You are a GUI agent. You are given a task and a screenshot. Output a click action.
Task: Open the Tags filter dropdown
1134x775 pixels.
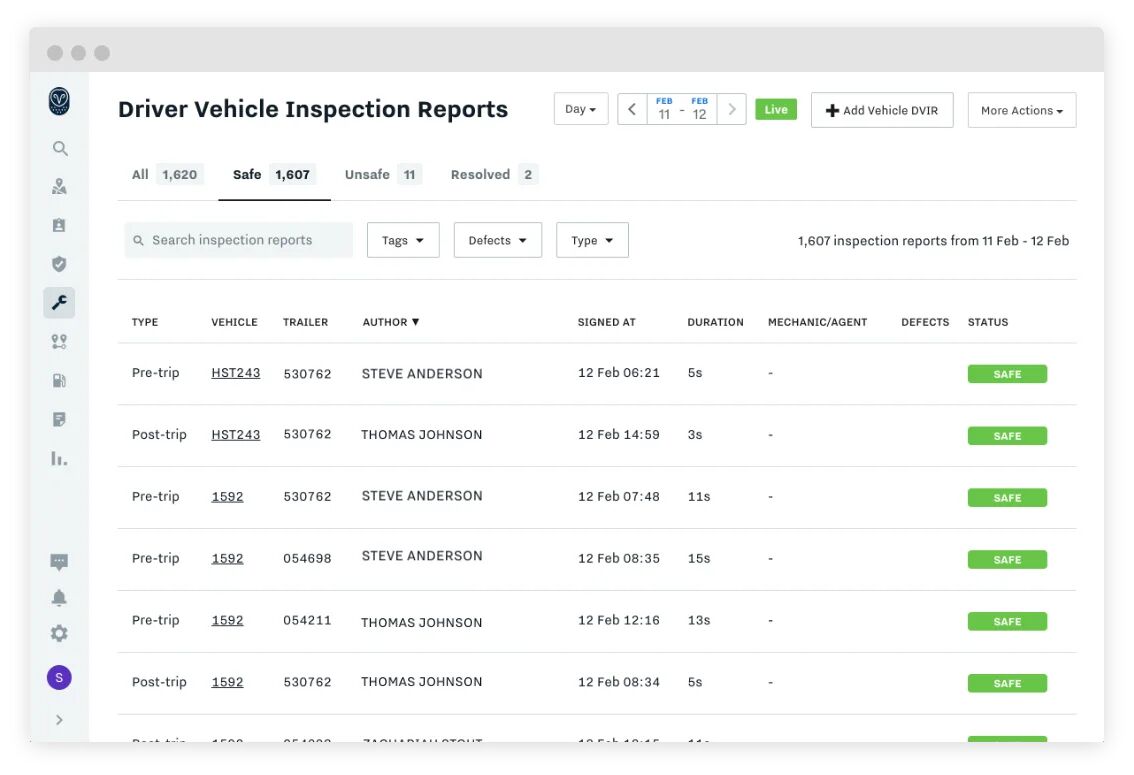pos(403,240)
